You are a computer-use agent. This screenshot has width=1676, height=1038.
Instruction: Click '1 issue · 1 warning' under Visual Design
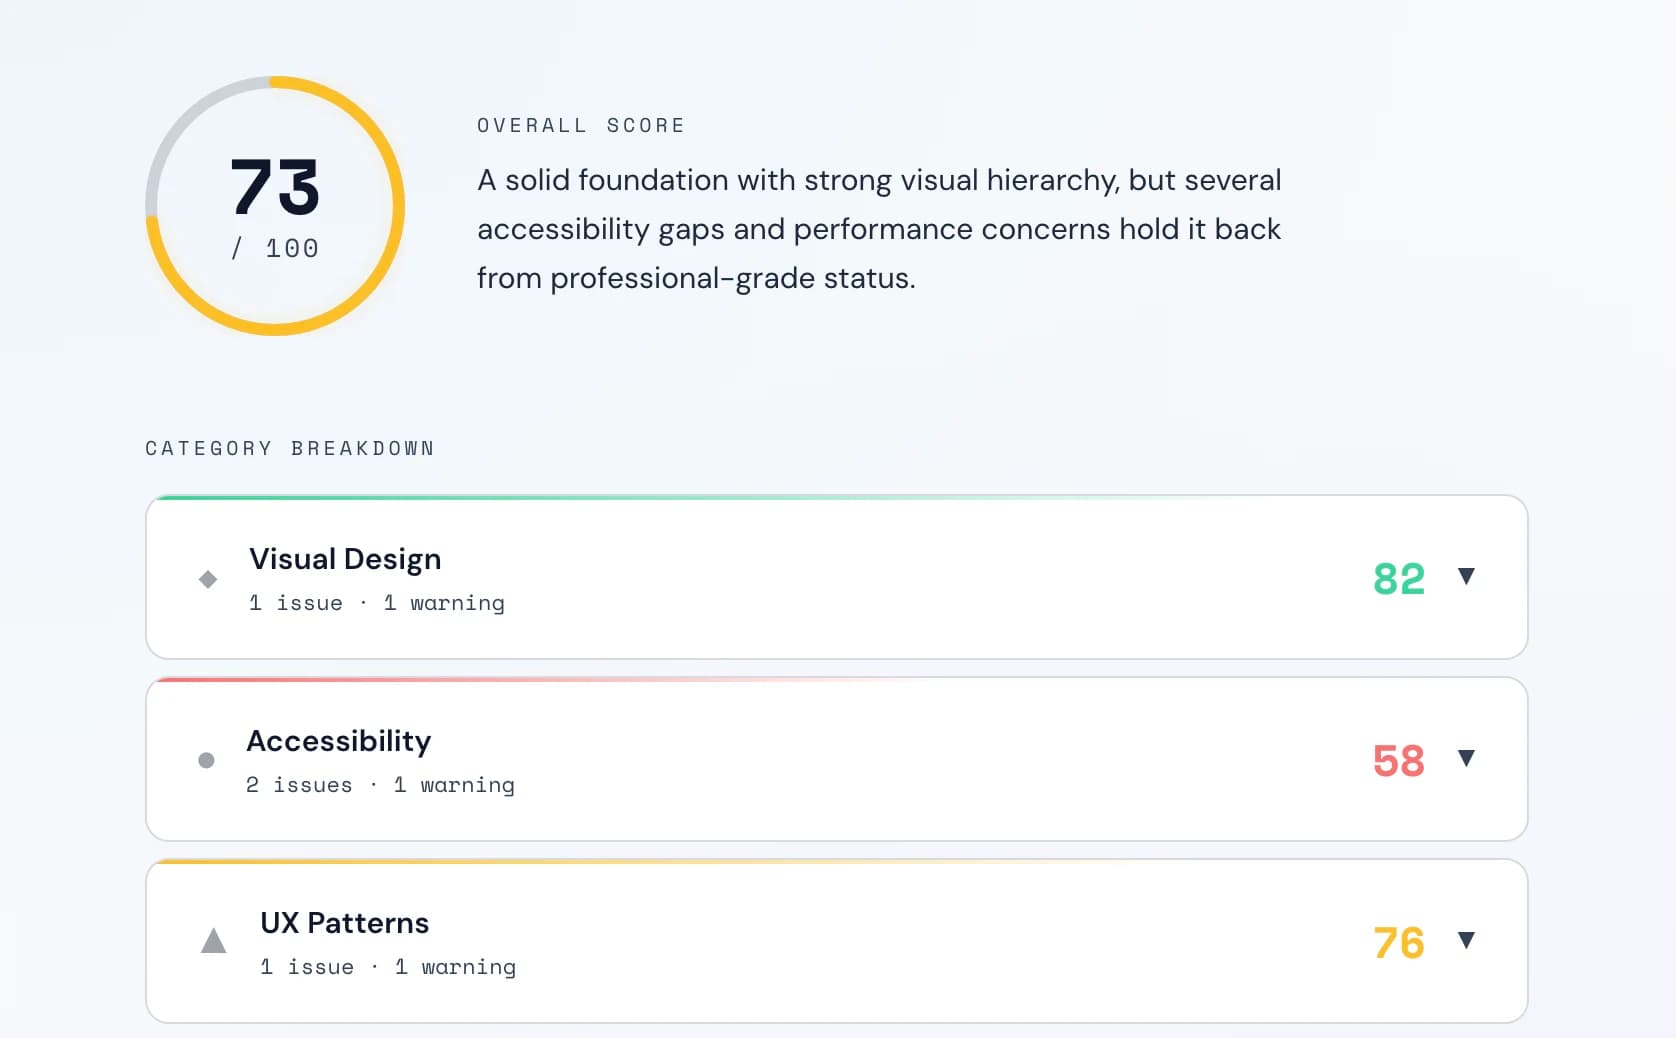coord(377,603)
